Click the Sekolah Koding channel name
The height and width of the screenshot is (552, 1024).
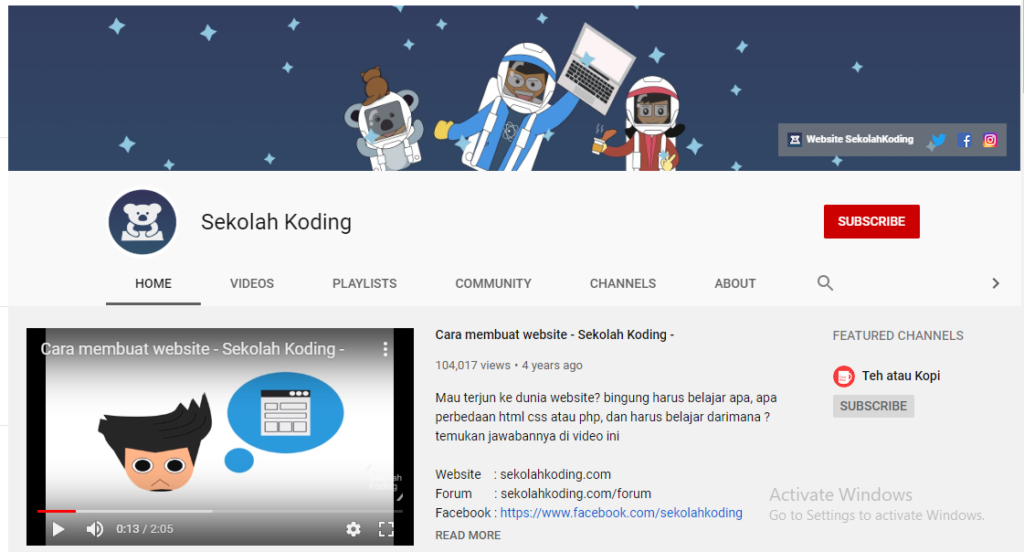(276, 222)
